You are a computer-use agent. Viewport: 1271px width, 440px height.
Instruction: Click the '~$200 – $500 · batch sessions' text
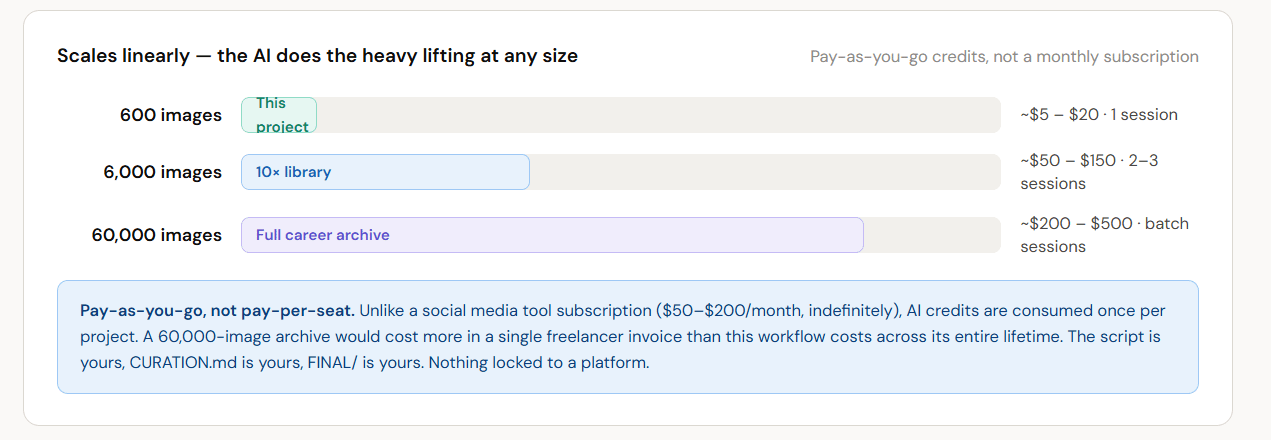1104,235
